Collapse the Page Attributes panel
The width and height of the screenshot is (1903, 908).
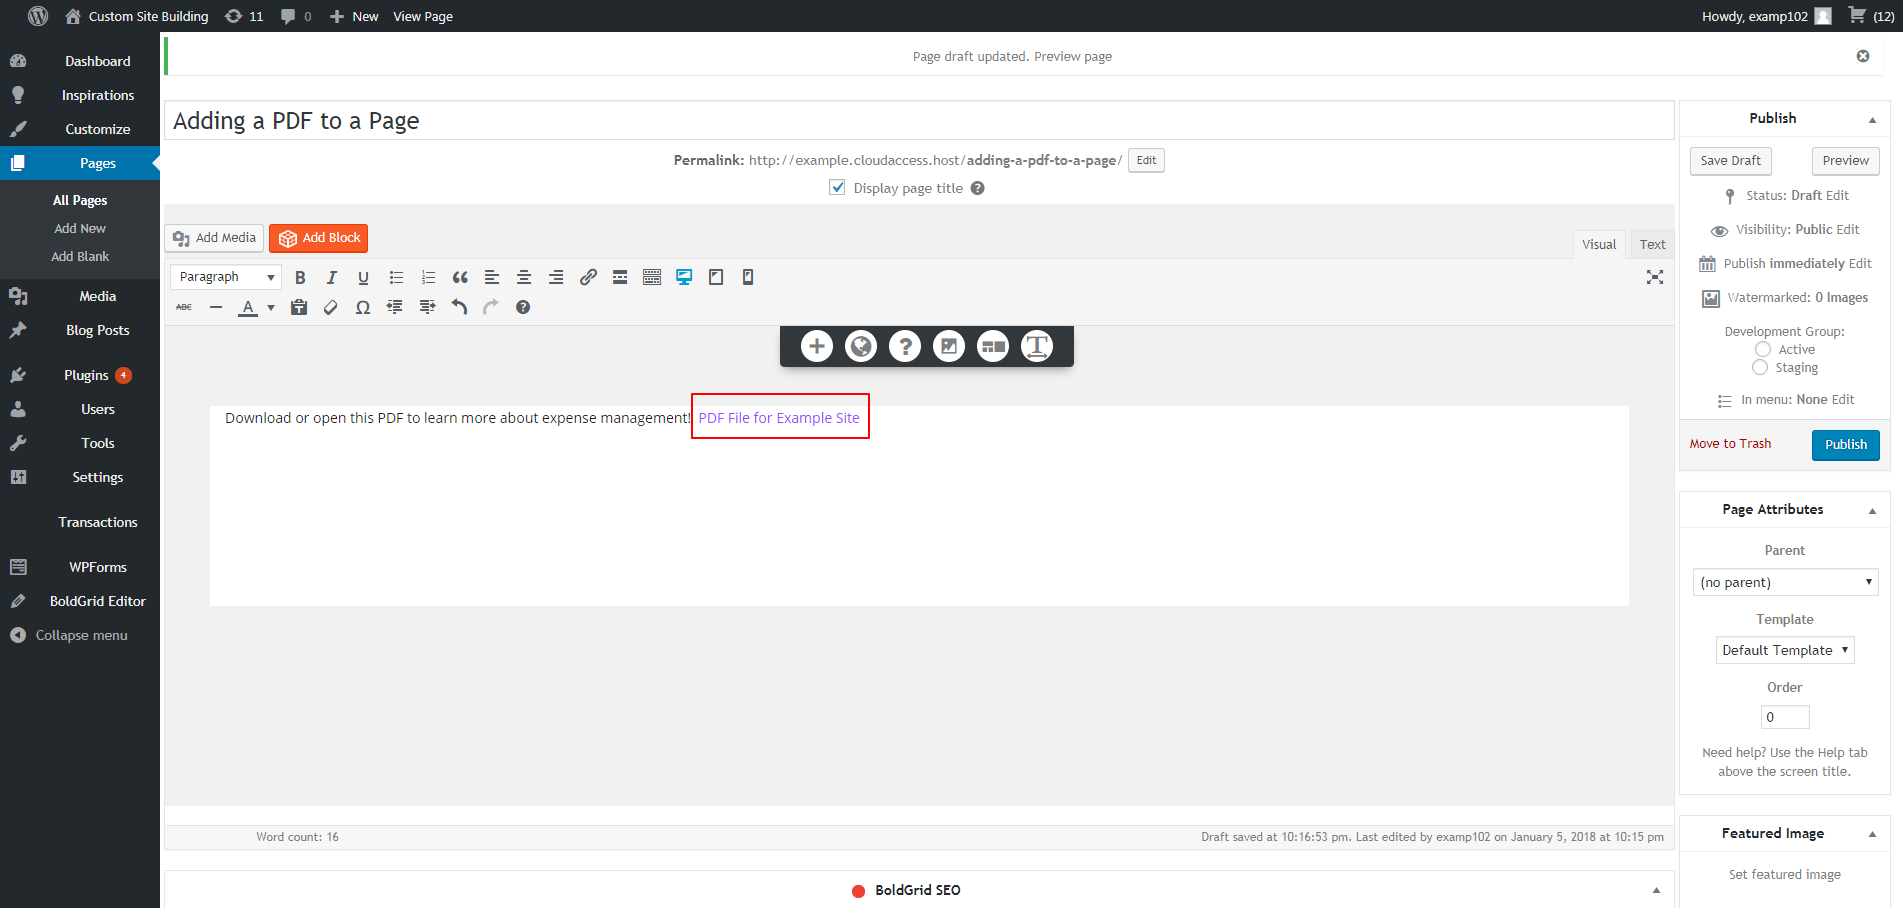(x=1872, y=510)
